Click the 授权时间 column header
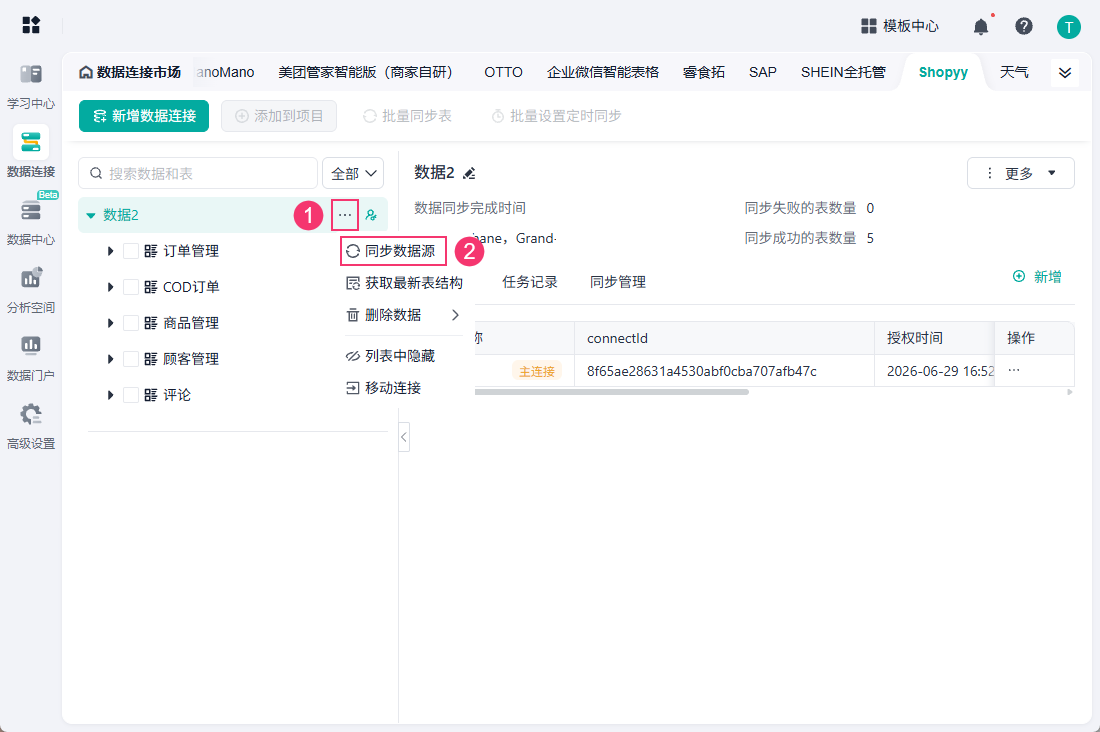The width and height of the screenshot is (1100, 732). coord(915,338)
